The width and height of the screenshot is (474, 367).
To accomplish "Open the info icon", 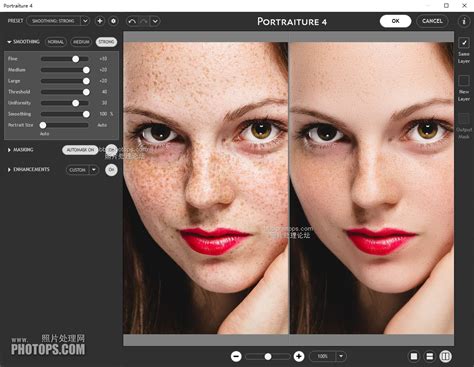I will point(464,21).
